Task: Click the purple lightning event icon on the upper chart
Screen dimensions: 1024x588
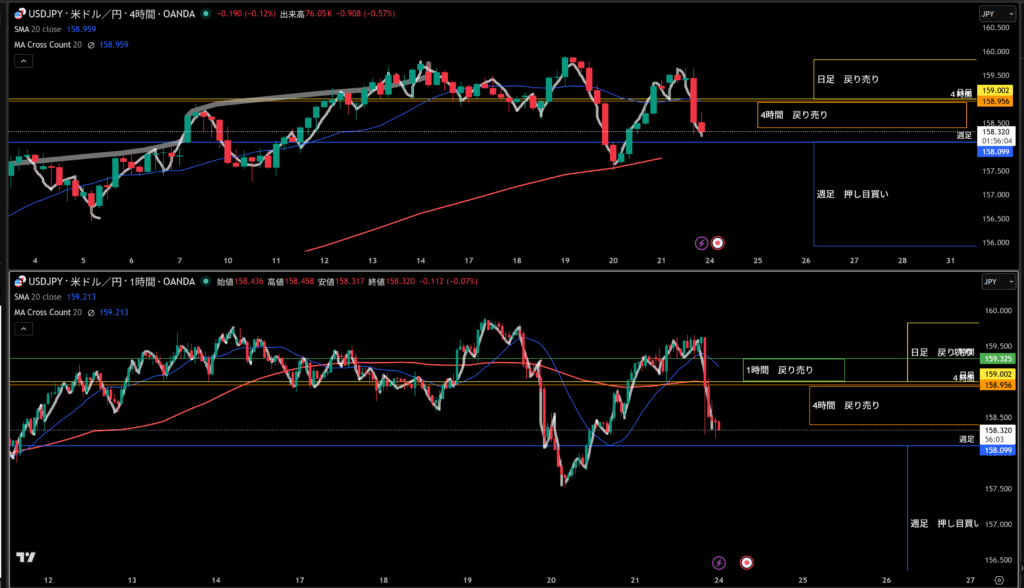Action: (701, 242)
